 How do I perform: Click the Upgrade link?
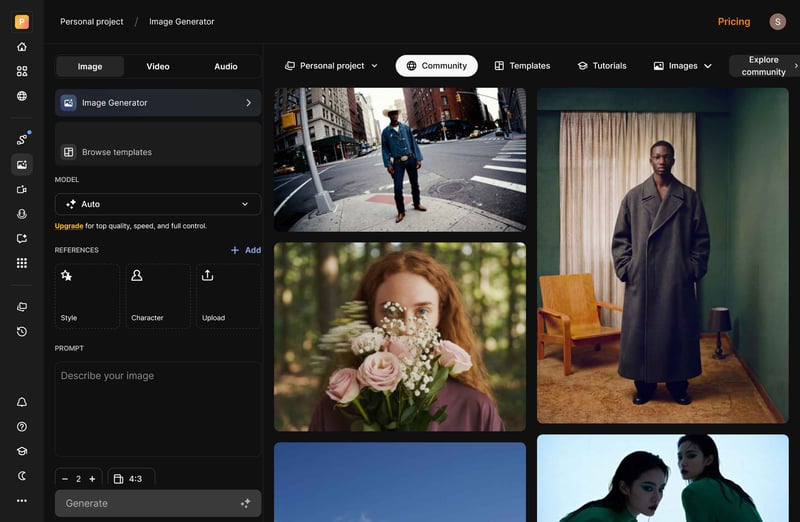69,226
